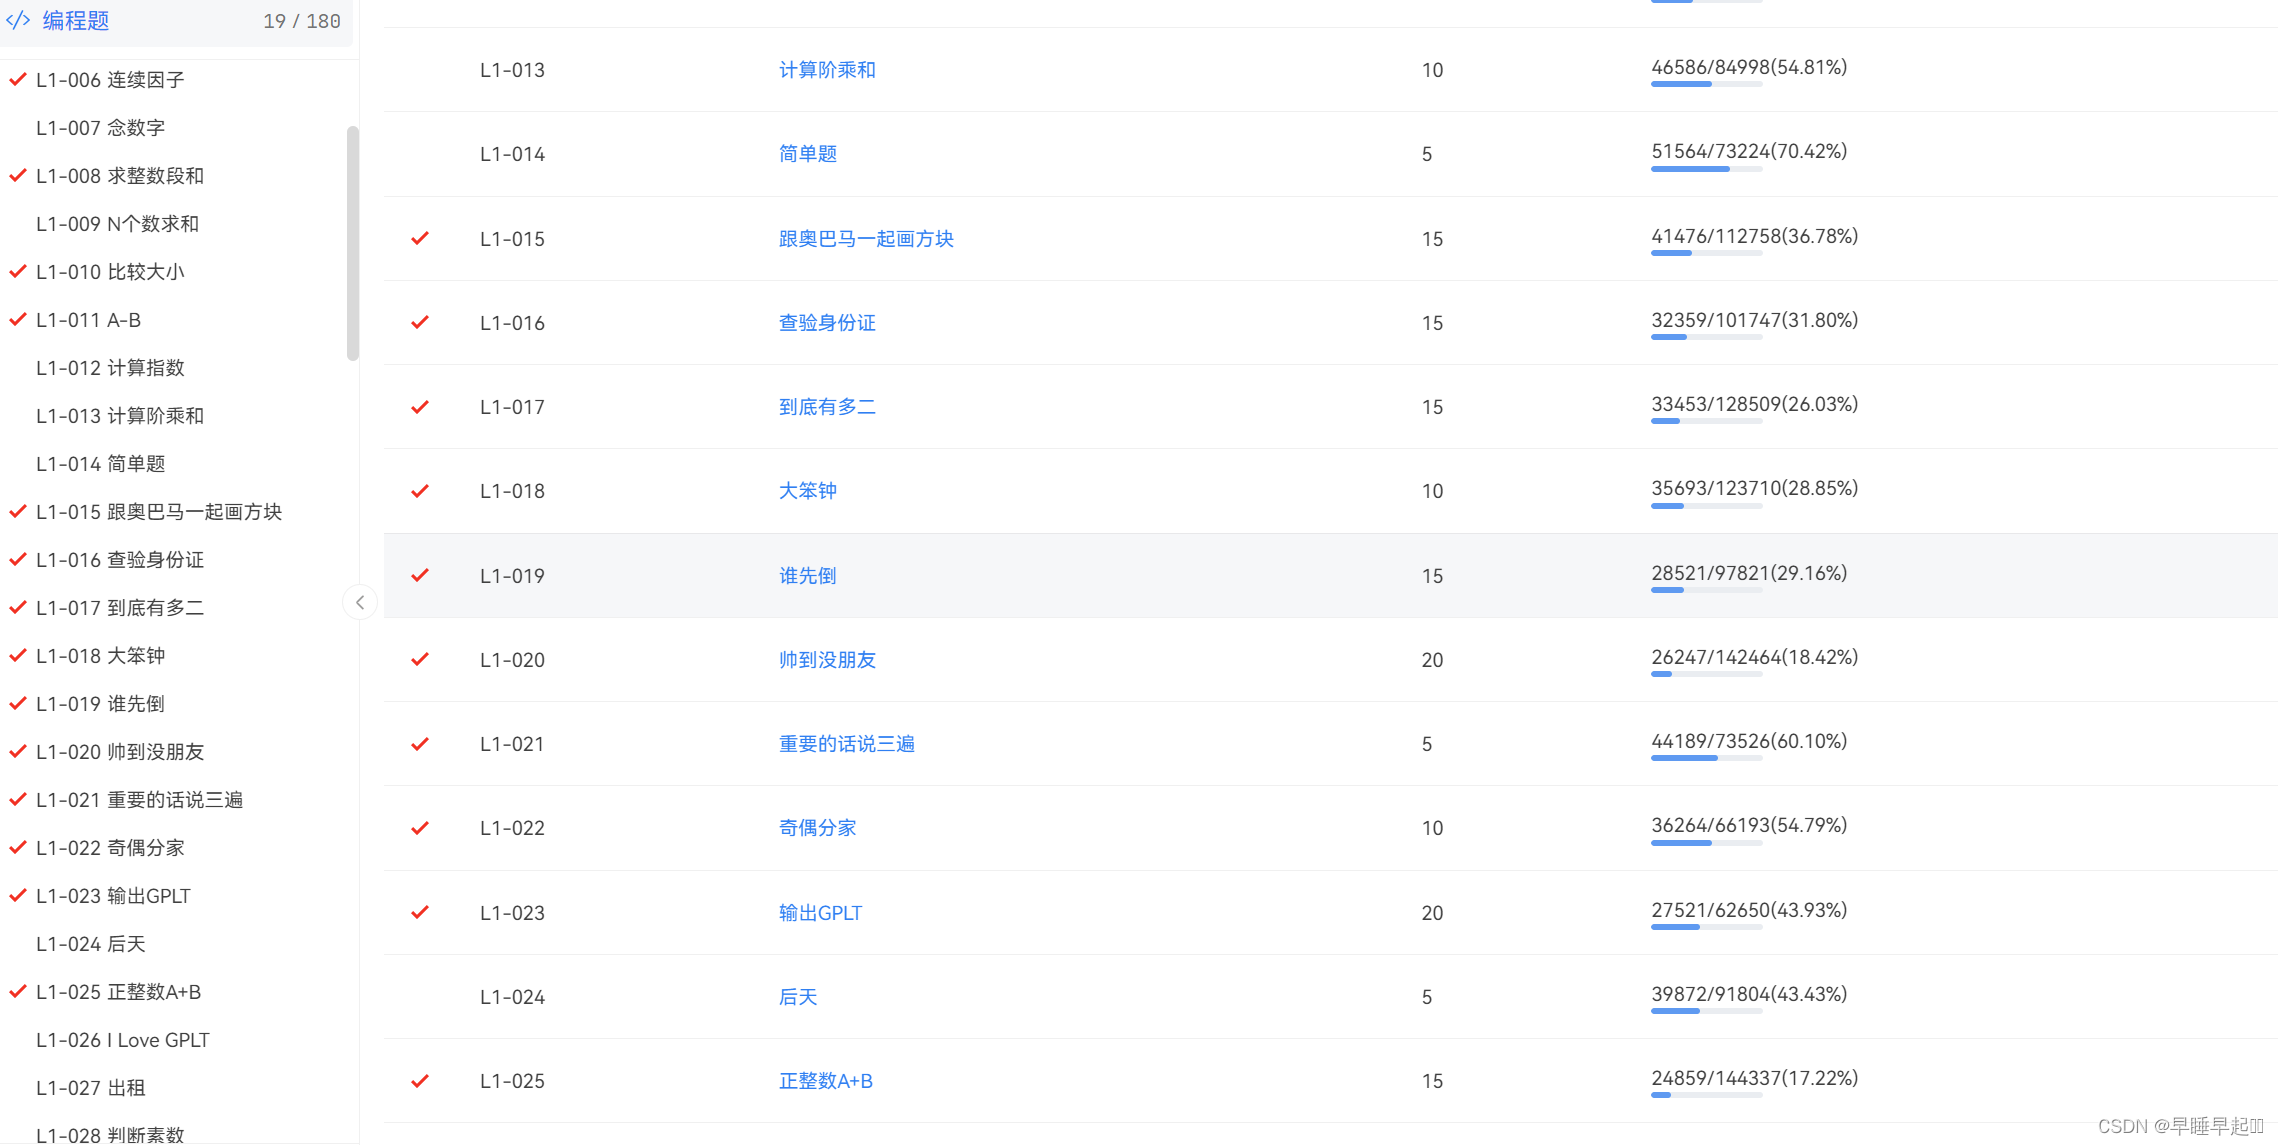Screen dimensions: 2278x1145
Task: Click the pass-rate bar under 26247/142464(18.42%)
Action: point(1706,675)
